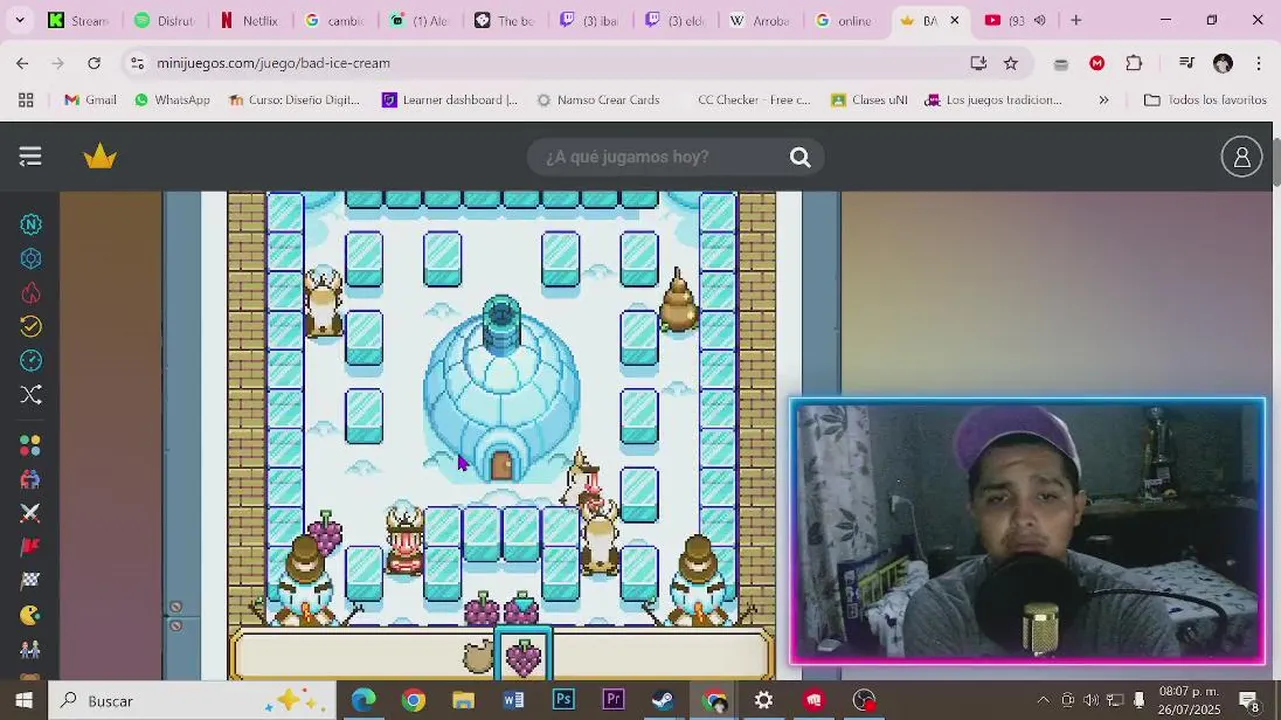Open the four colored dots category icon

[31, 445]
